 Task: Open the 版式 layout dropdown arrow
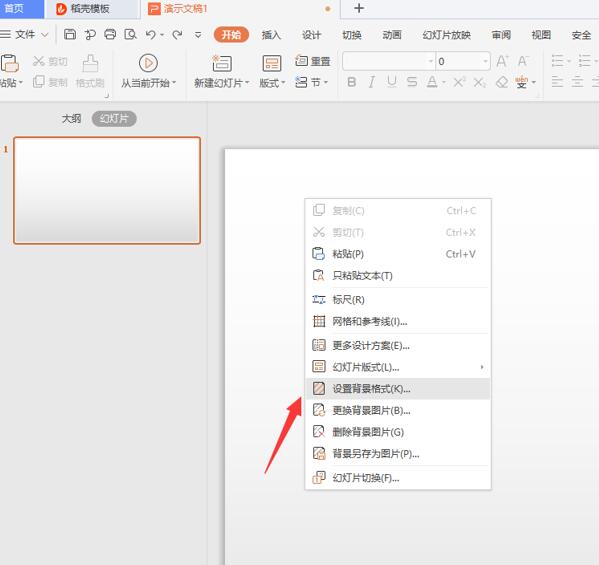[x=283, y=82]
